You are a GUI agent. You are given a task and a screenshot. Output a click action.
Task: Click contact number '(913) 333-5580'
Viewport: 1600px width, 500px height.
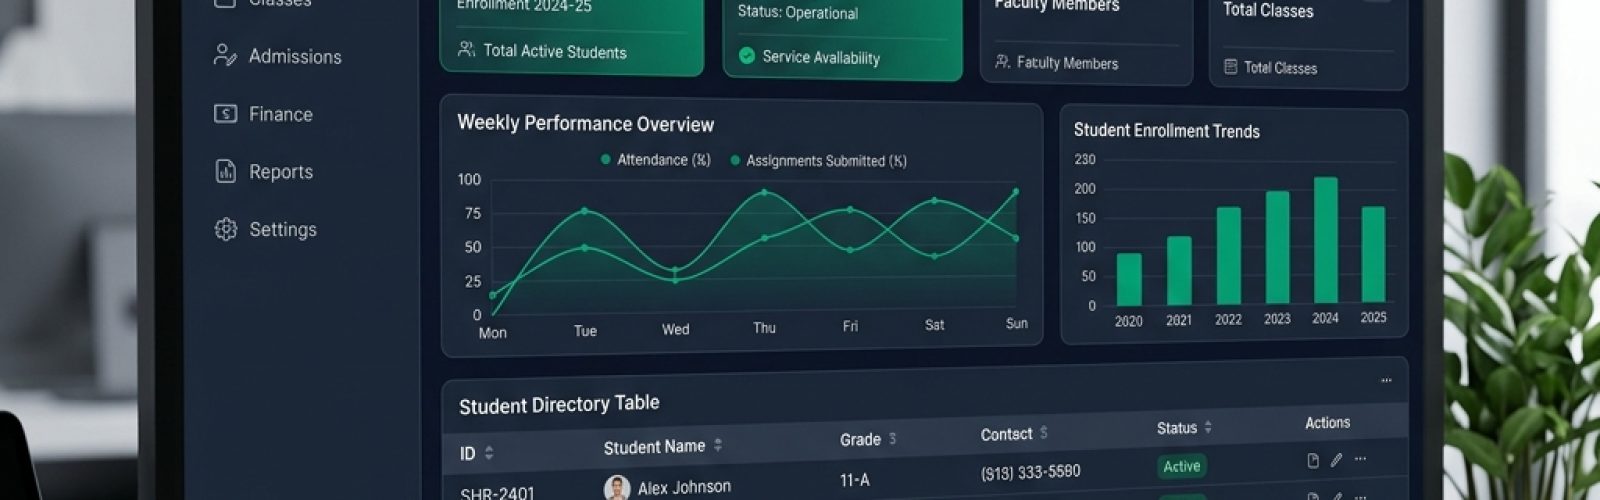1031,472
